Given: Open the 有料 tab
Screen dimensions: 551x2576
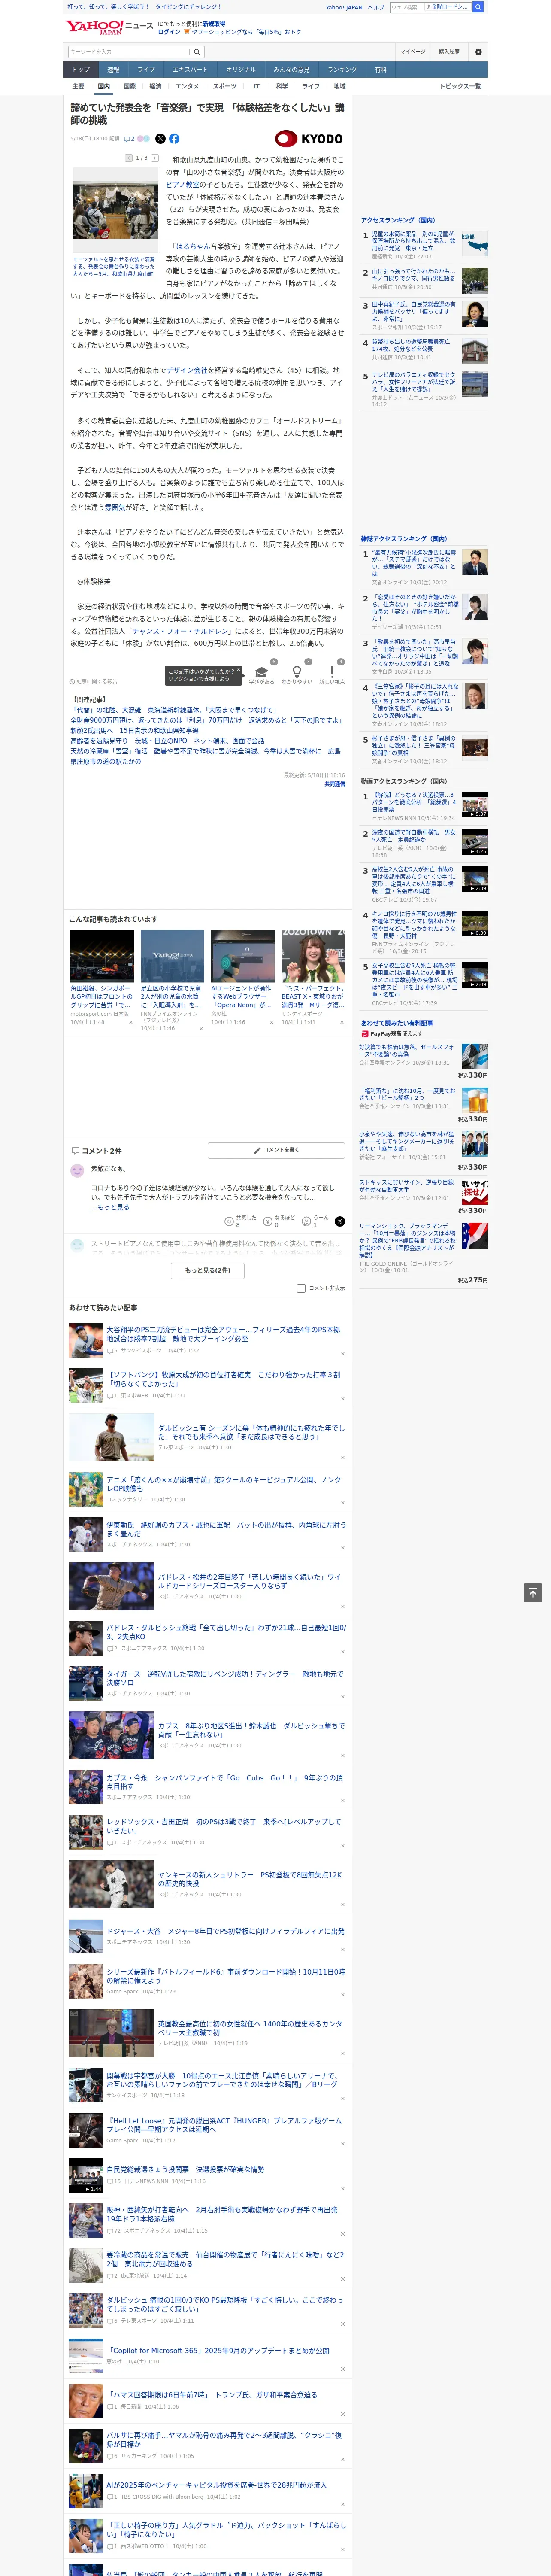Looking at the screenshot, I should coord(380,70).
